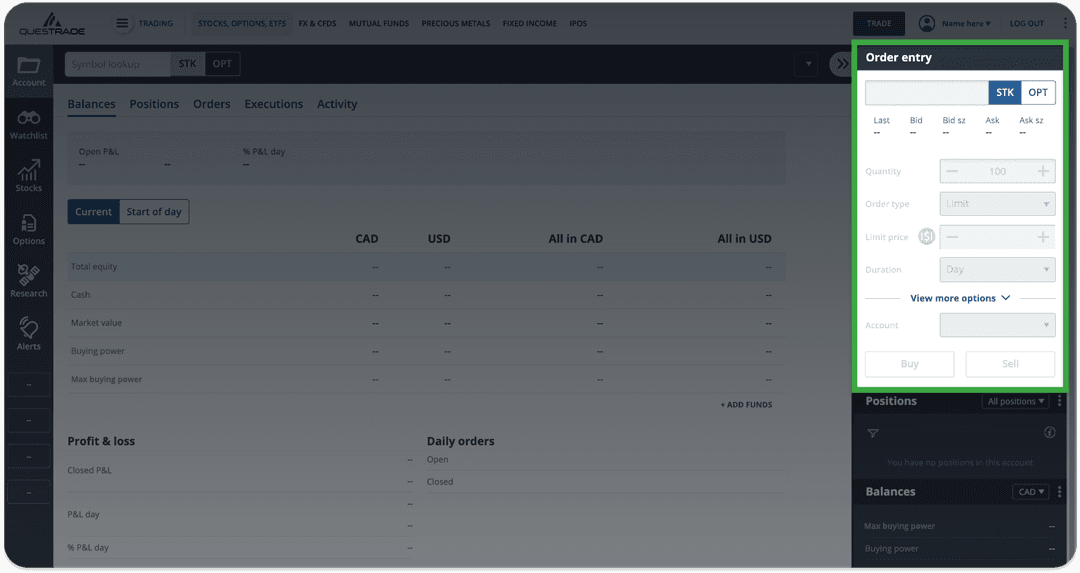Click Log Out
The width and height of the screenshot is (1080, 573).
click(1027, 23)
